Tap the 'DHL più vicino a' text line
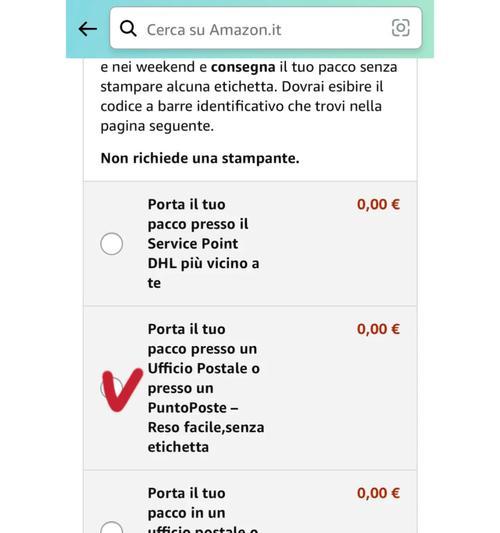500x533 pixels. coord(203,263)
